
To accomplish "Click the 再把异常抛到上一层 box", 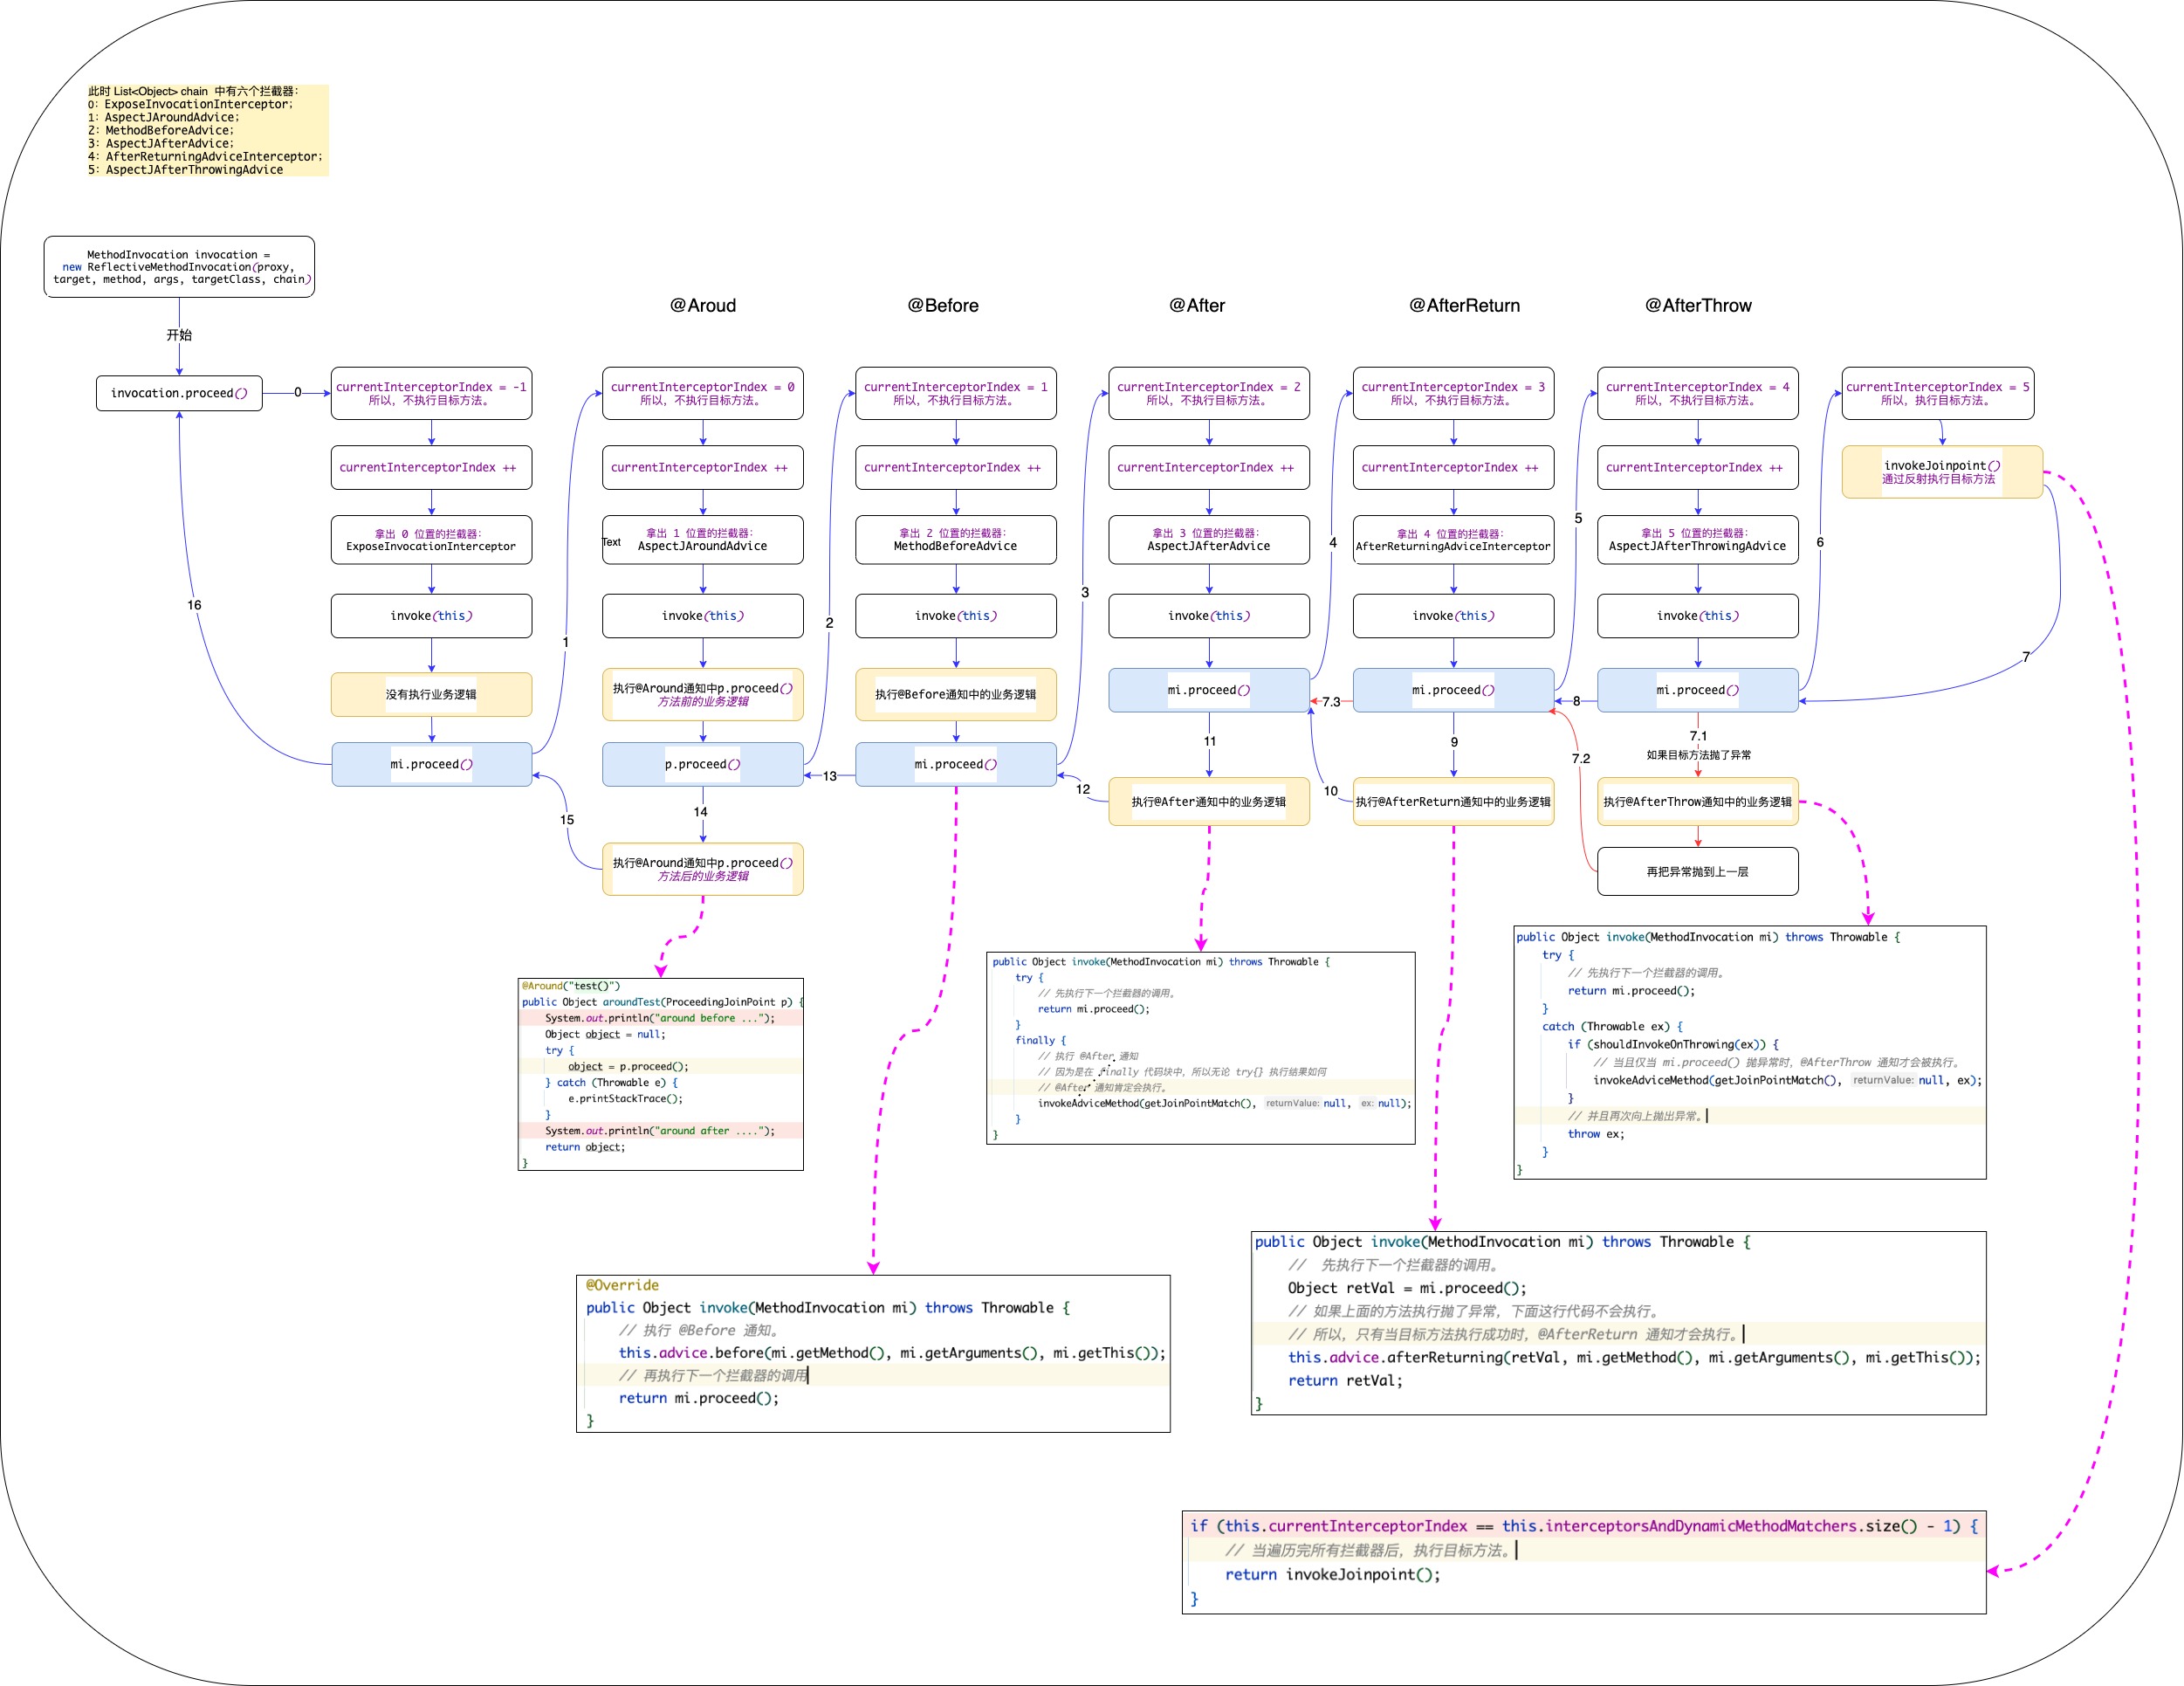I will point(1697,871).
